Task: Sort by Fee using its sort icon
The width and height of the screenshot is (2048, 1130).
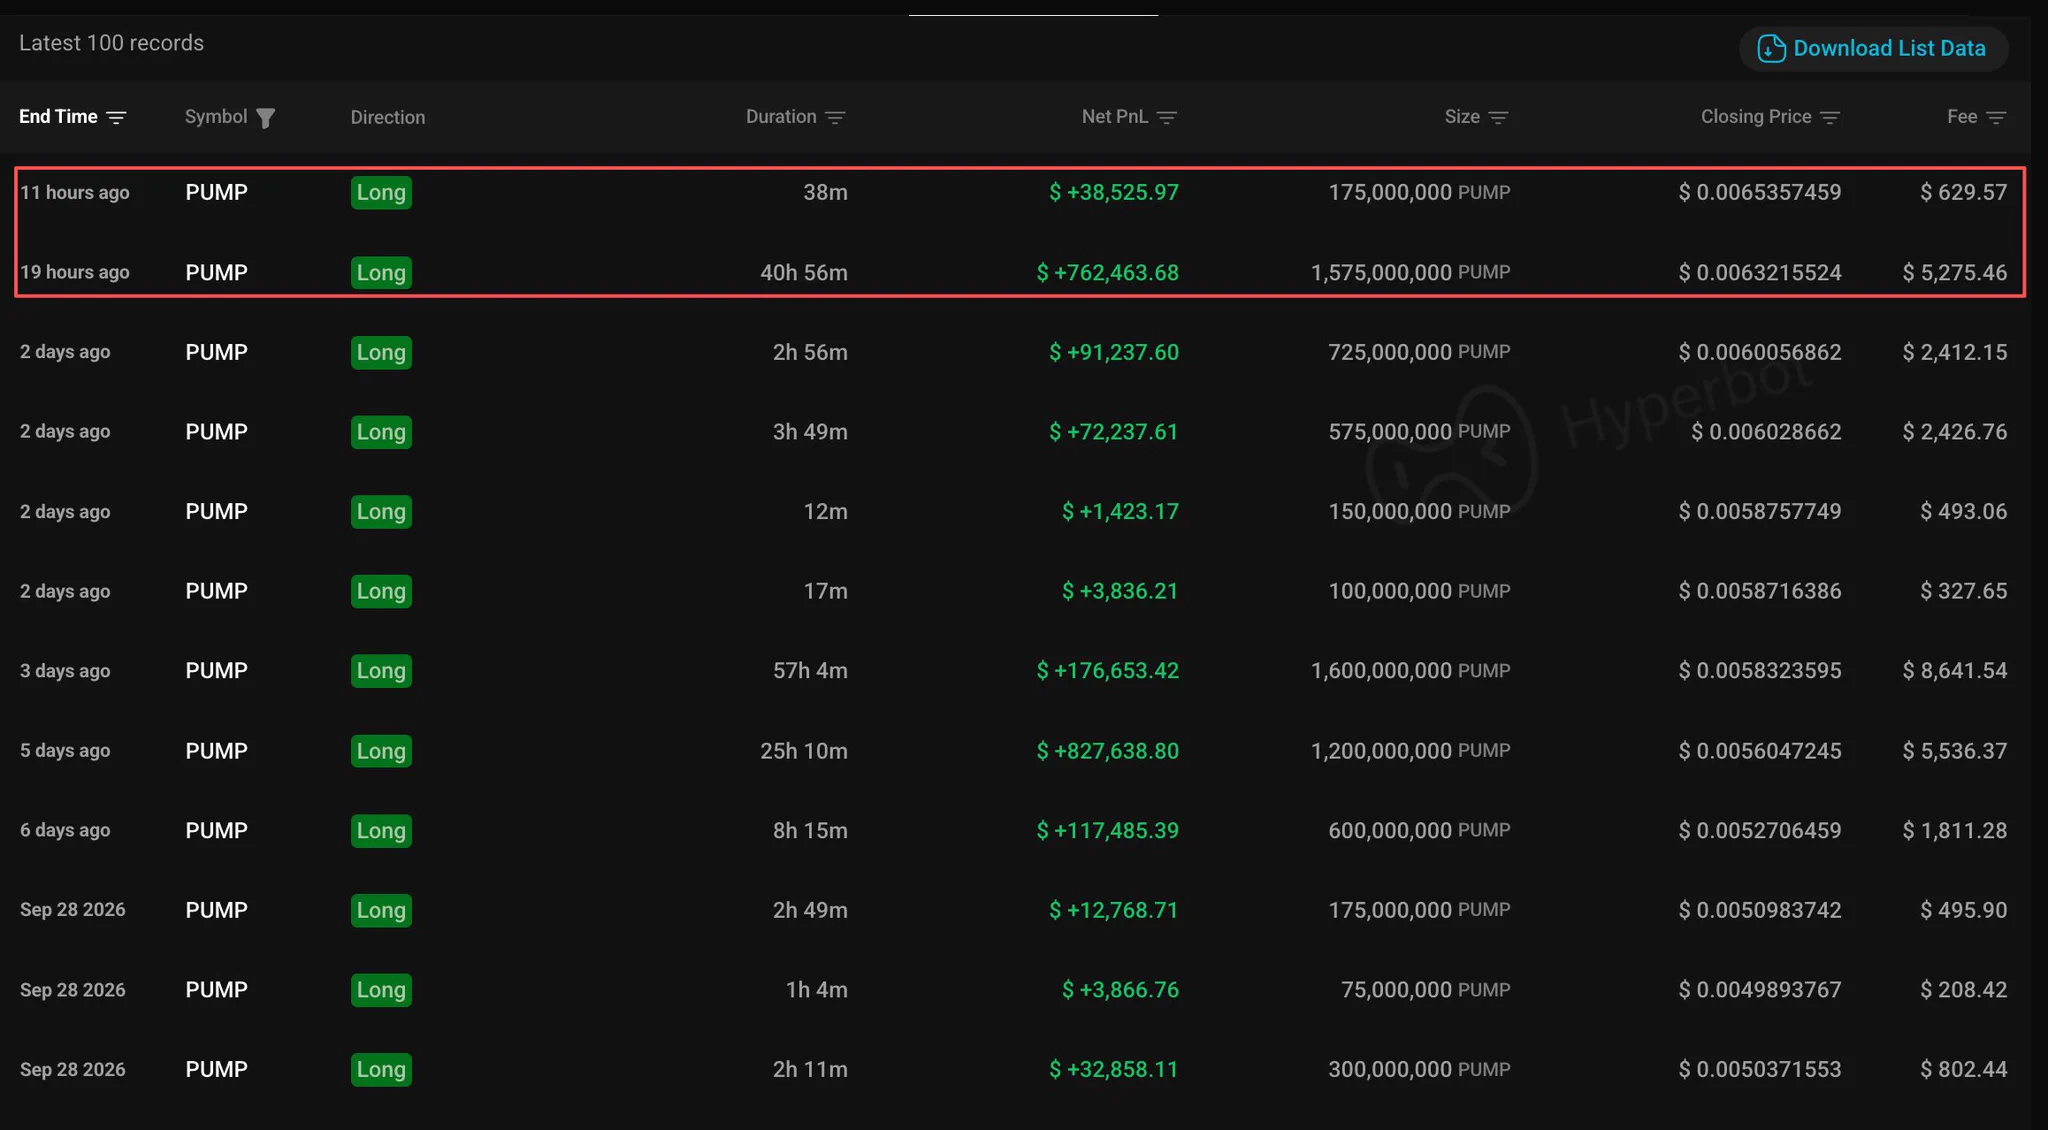Action: [1996, 118]
